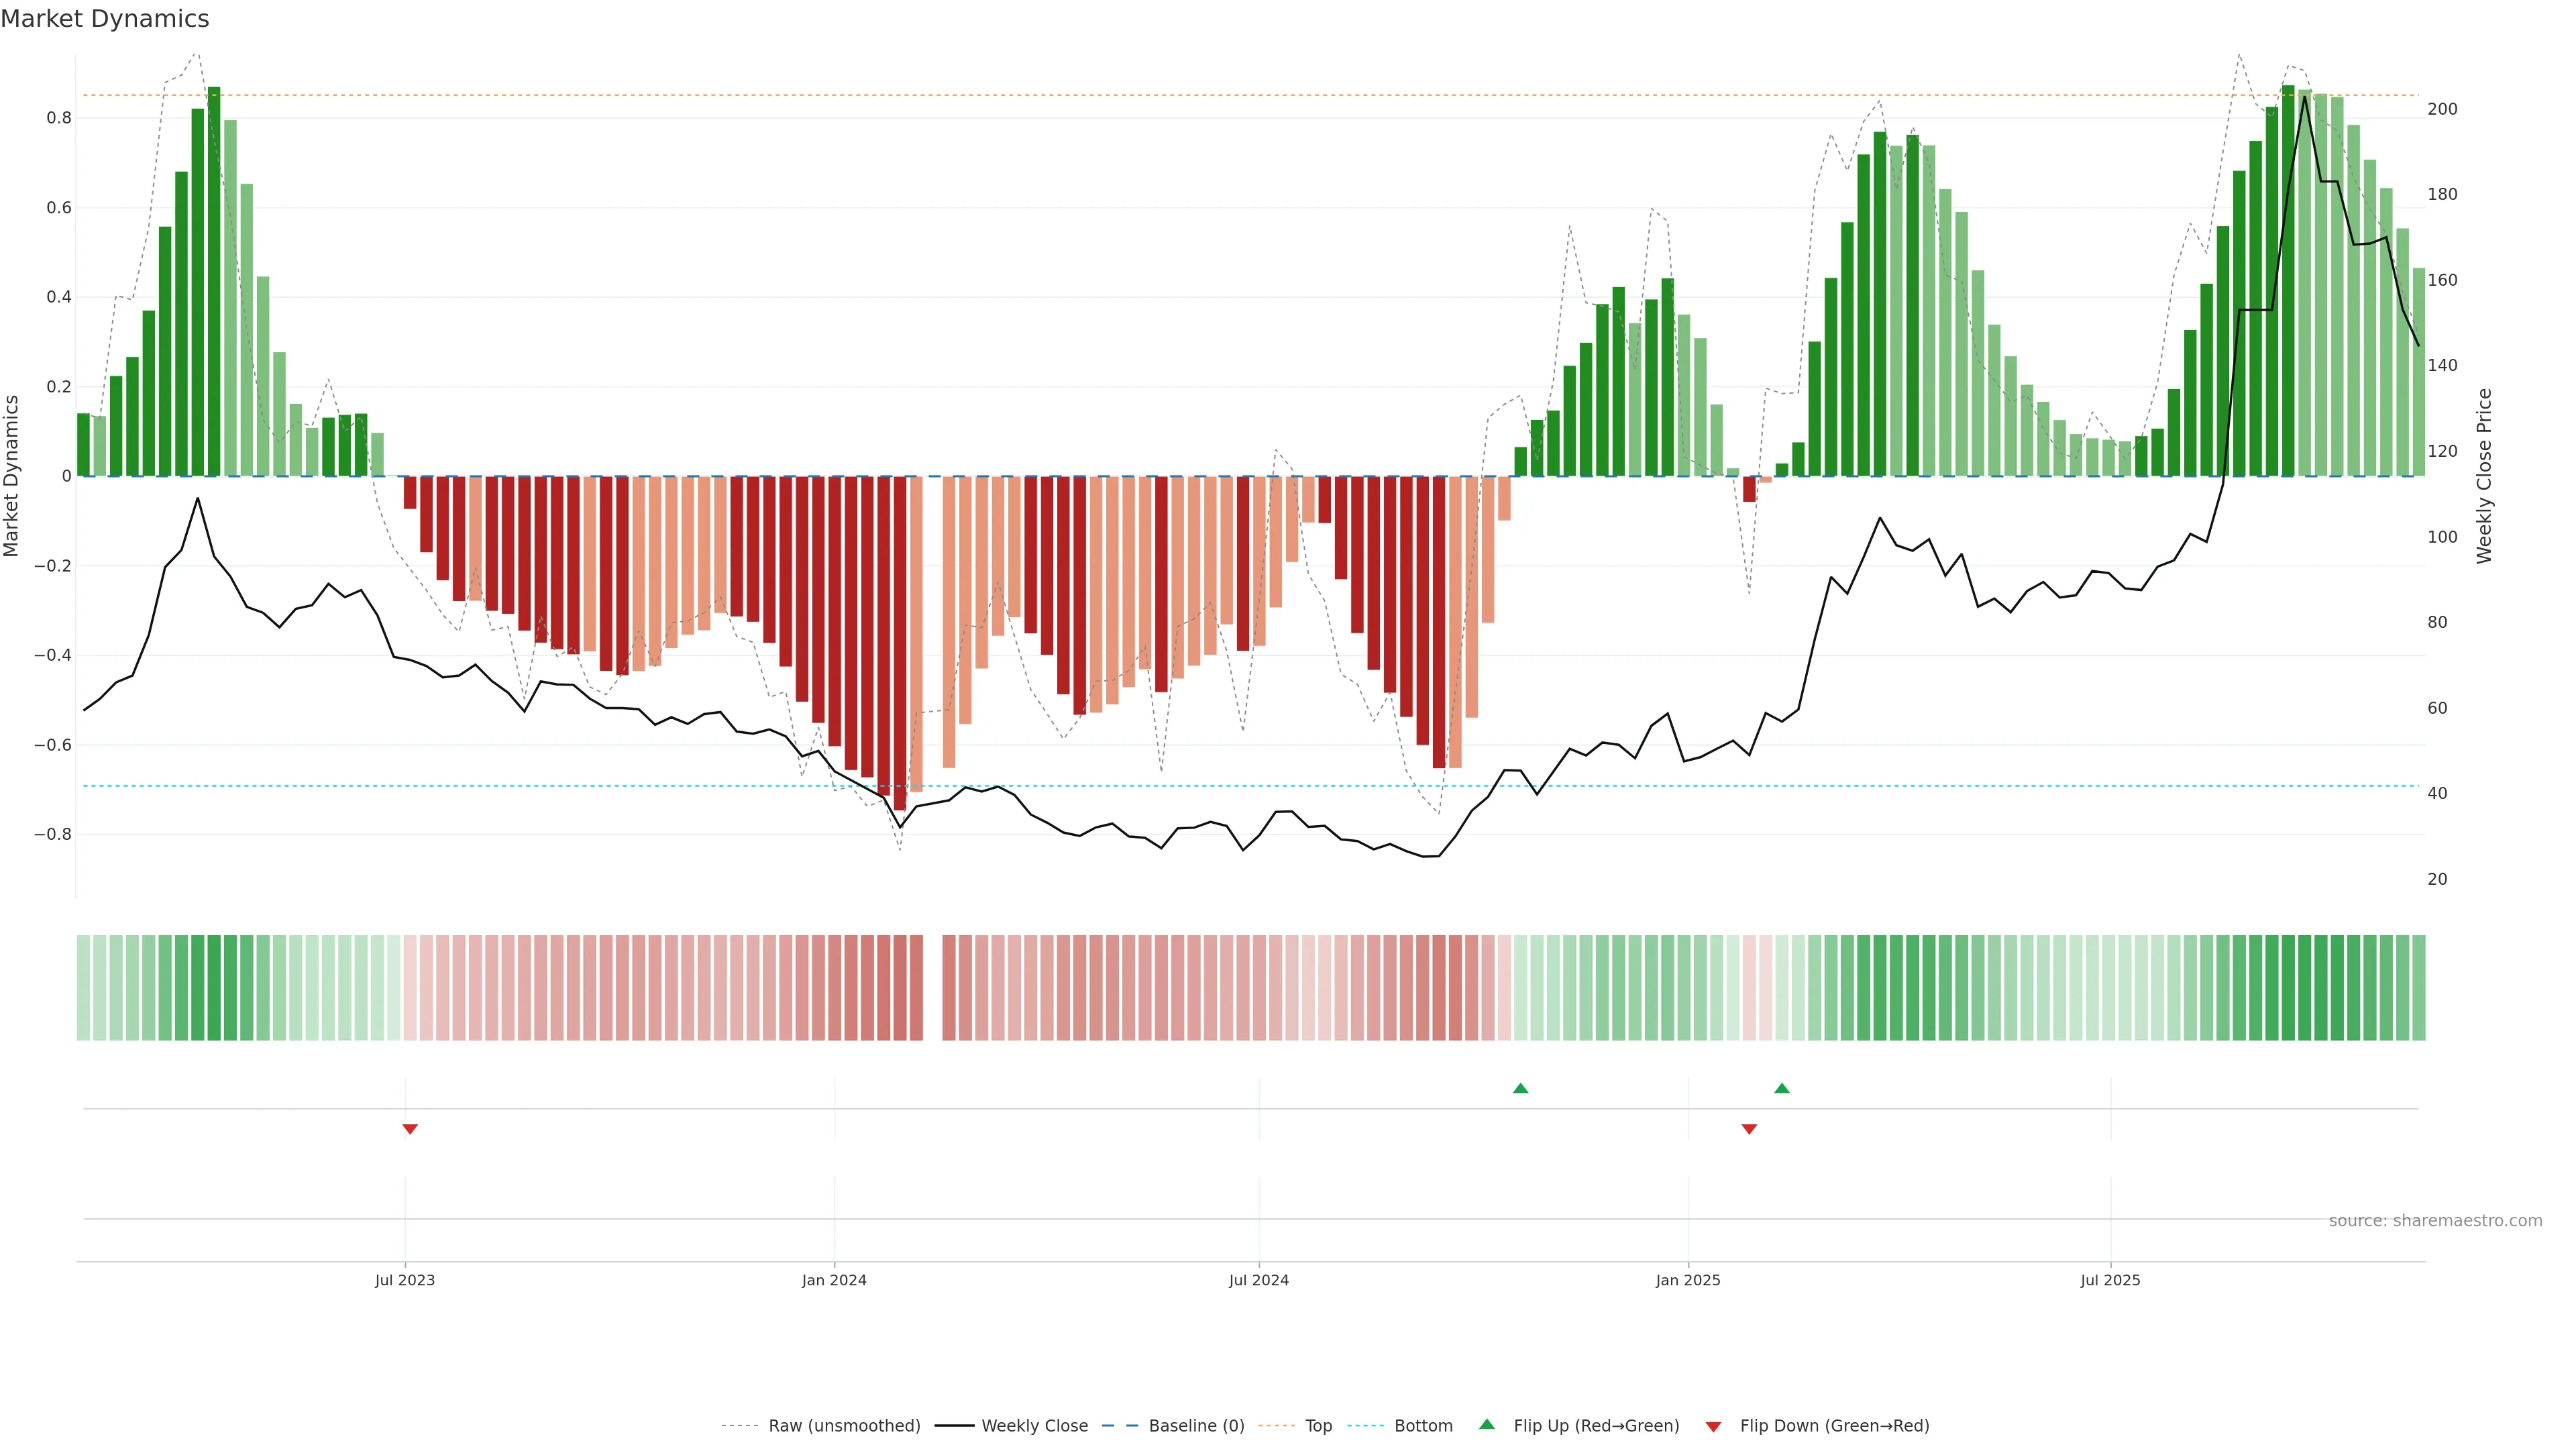
Task: Click the Market Dynamics y-axis title
Action: click(x=11, y=476)
